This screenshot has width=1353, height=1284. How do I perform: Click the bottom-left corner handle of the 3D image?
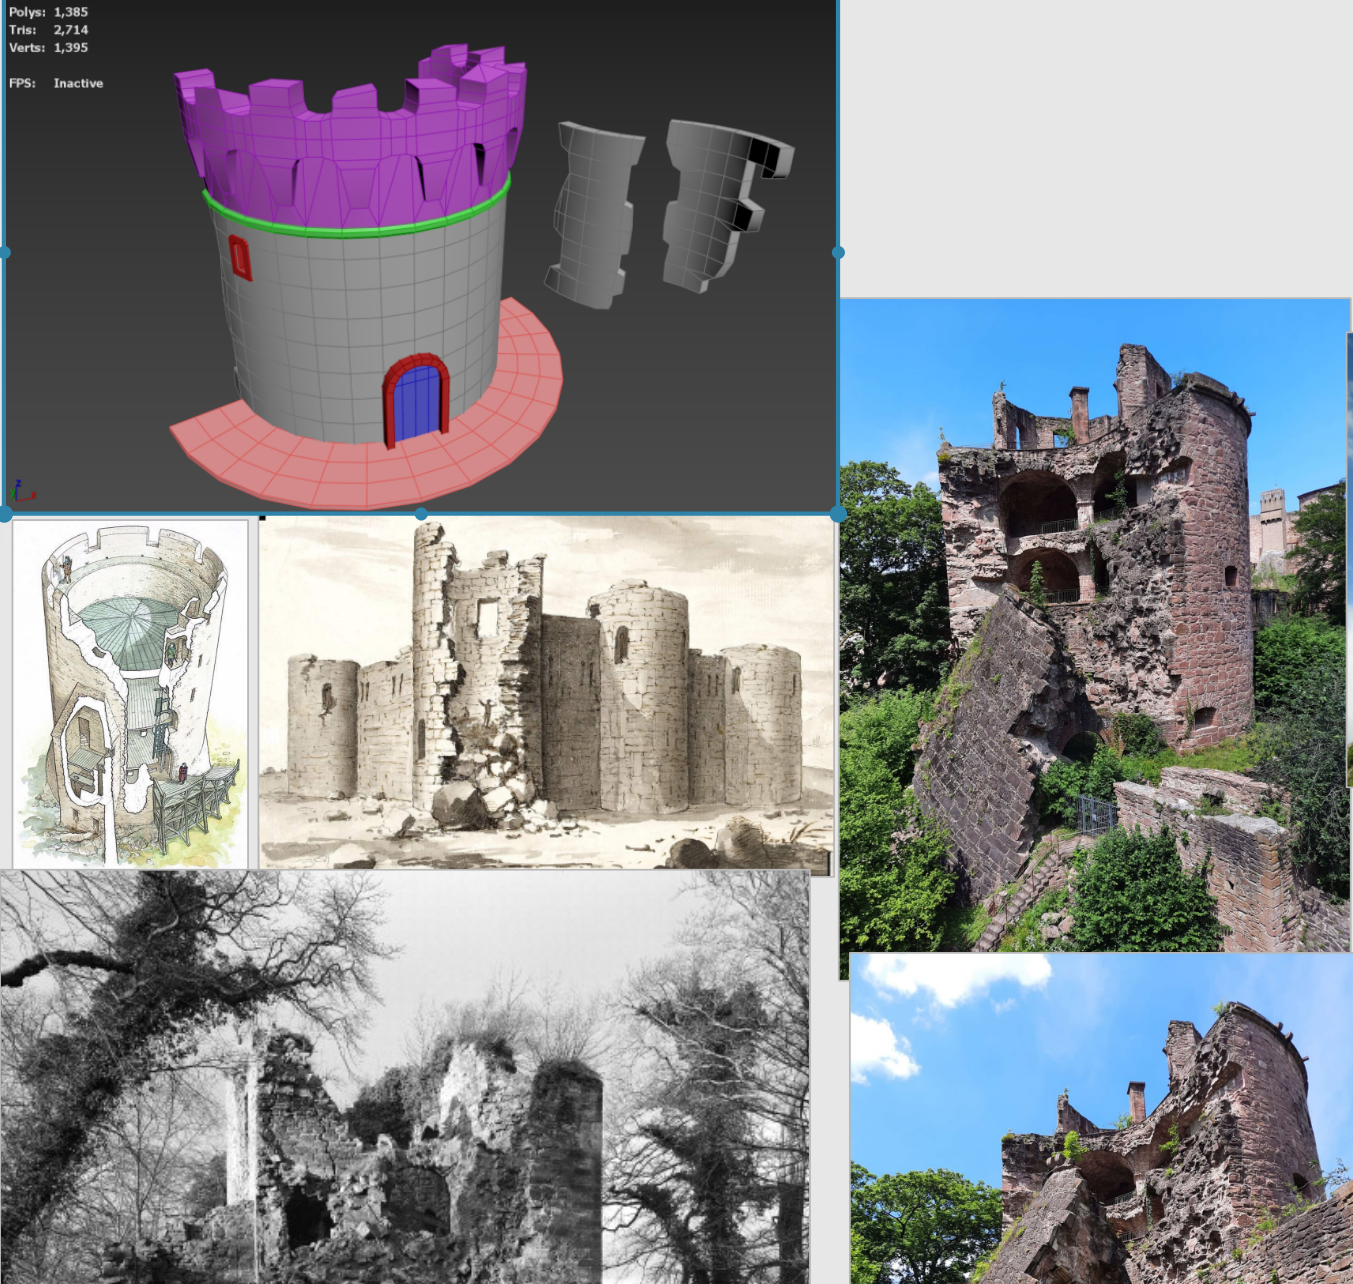click(5, 513)
